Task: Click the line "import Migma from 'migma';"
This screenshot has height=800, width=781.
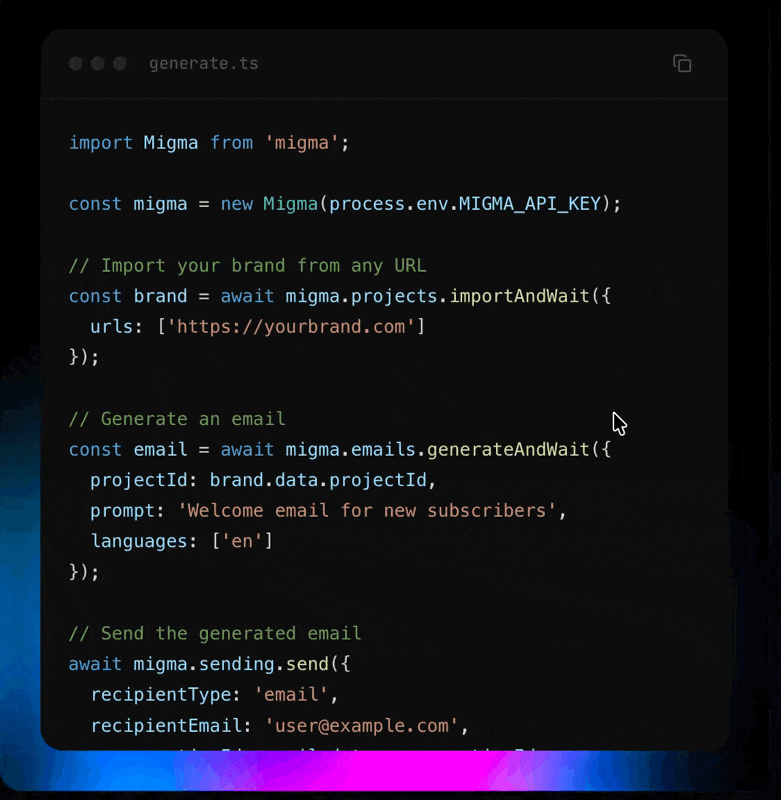Action: pos(209,143)
